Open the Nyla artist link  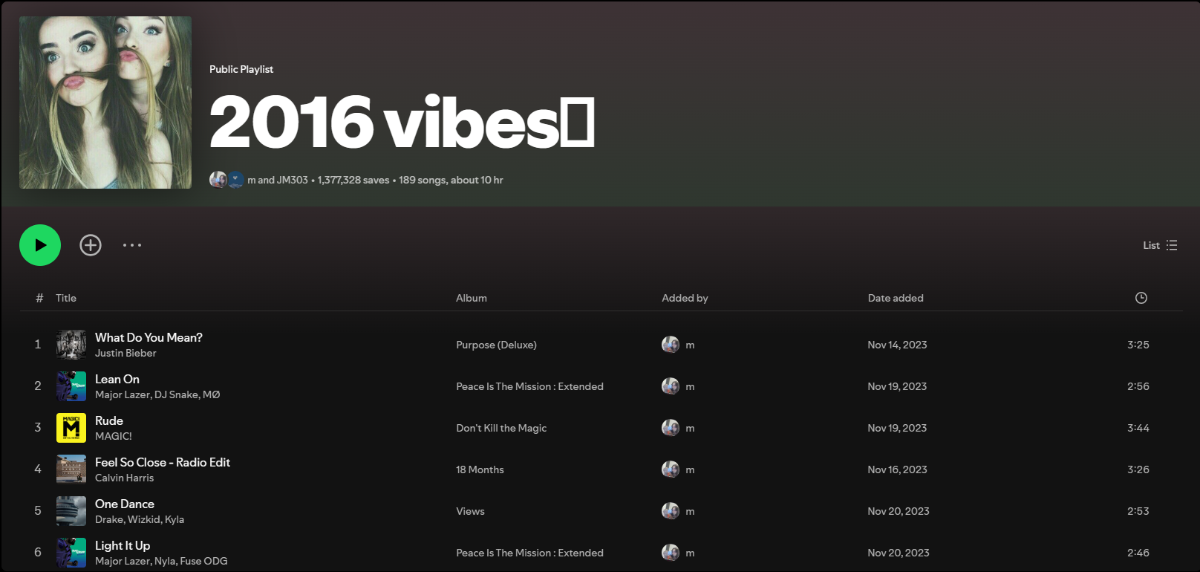(165, 561)
